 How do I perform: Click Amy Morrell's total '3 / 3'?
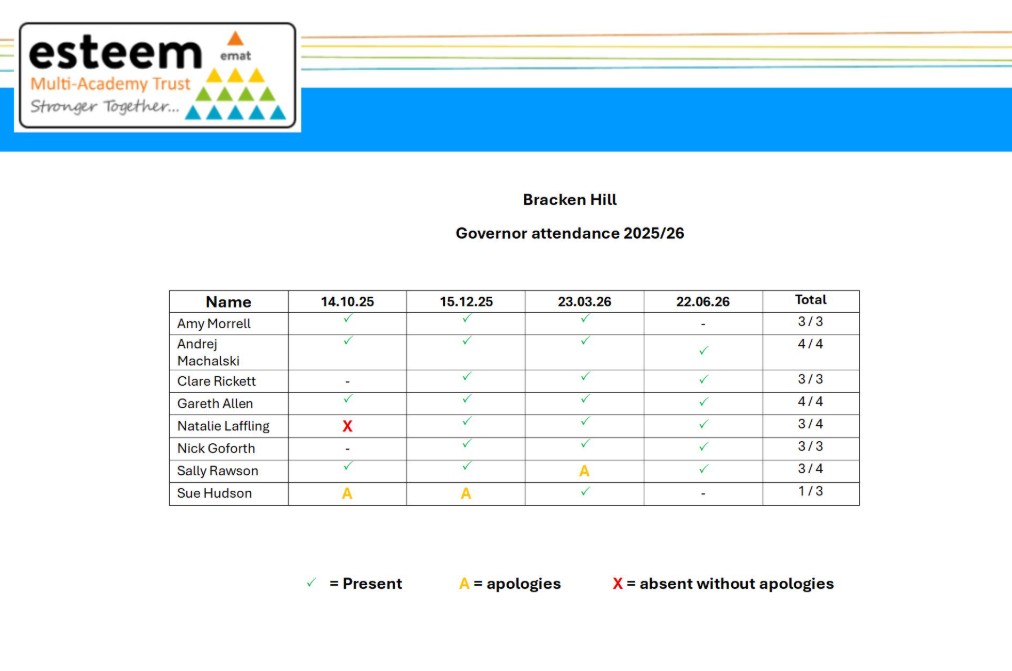pos(811,321)
